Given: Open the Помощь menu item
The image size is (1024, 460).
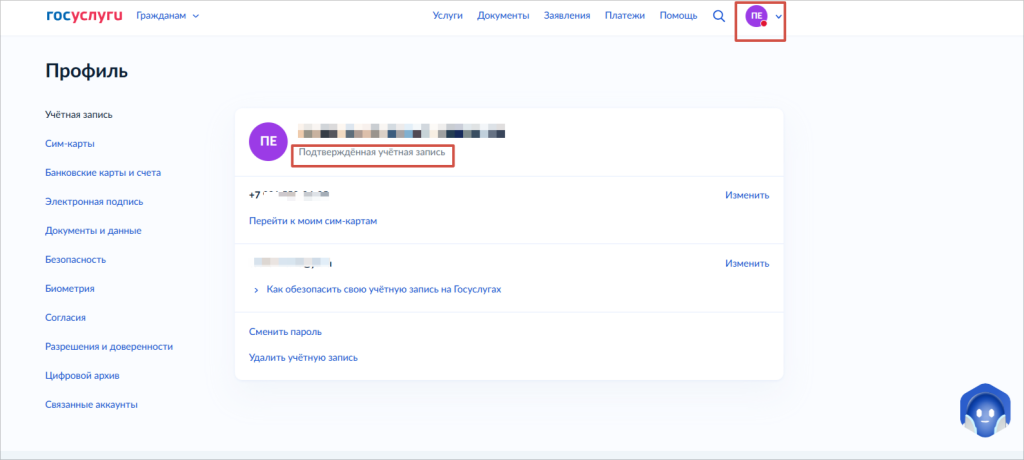Looking at the screenshot, I should coord(678,16).
